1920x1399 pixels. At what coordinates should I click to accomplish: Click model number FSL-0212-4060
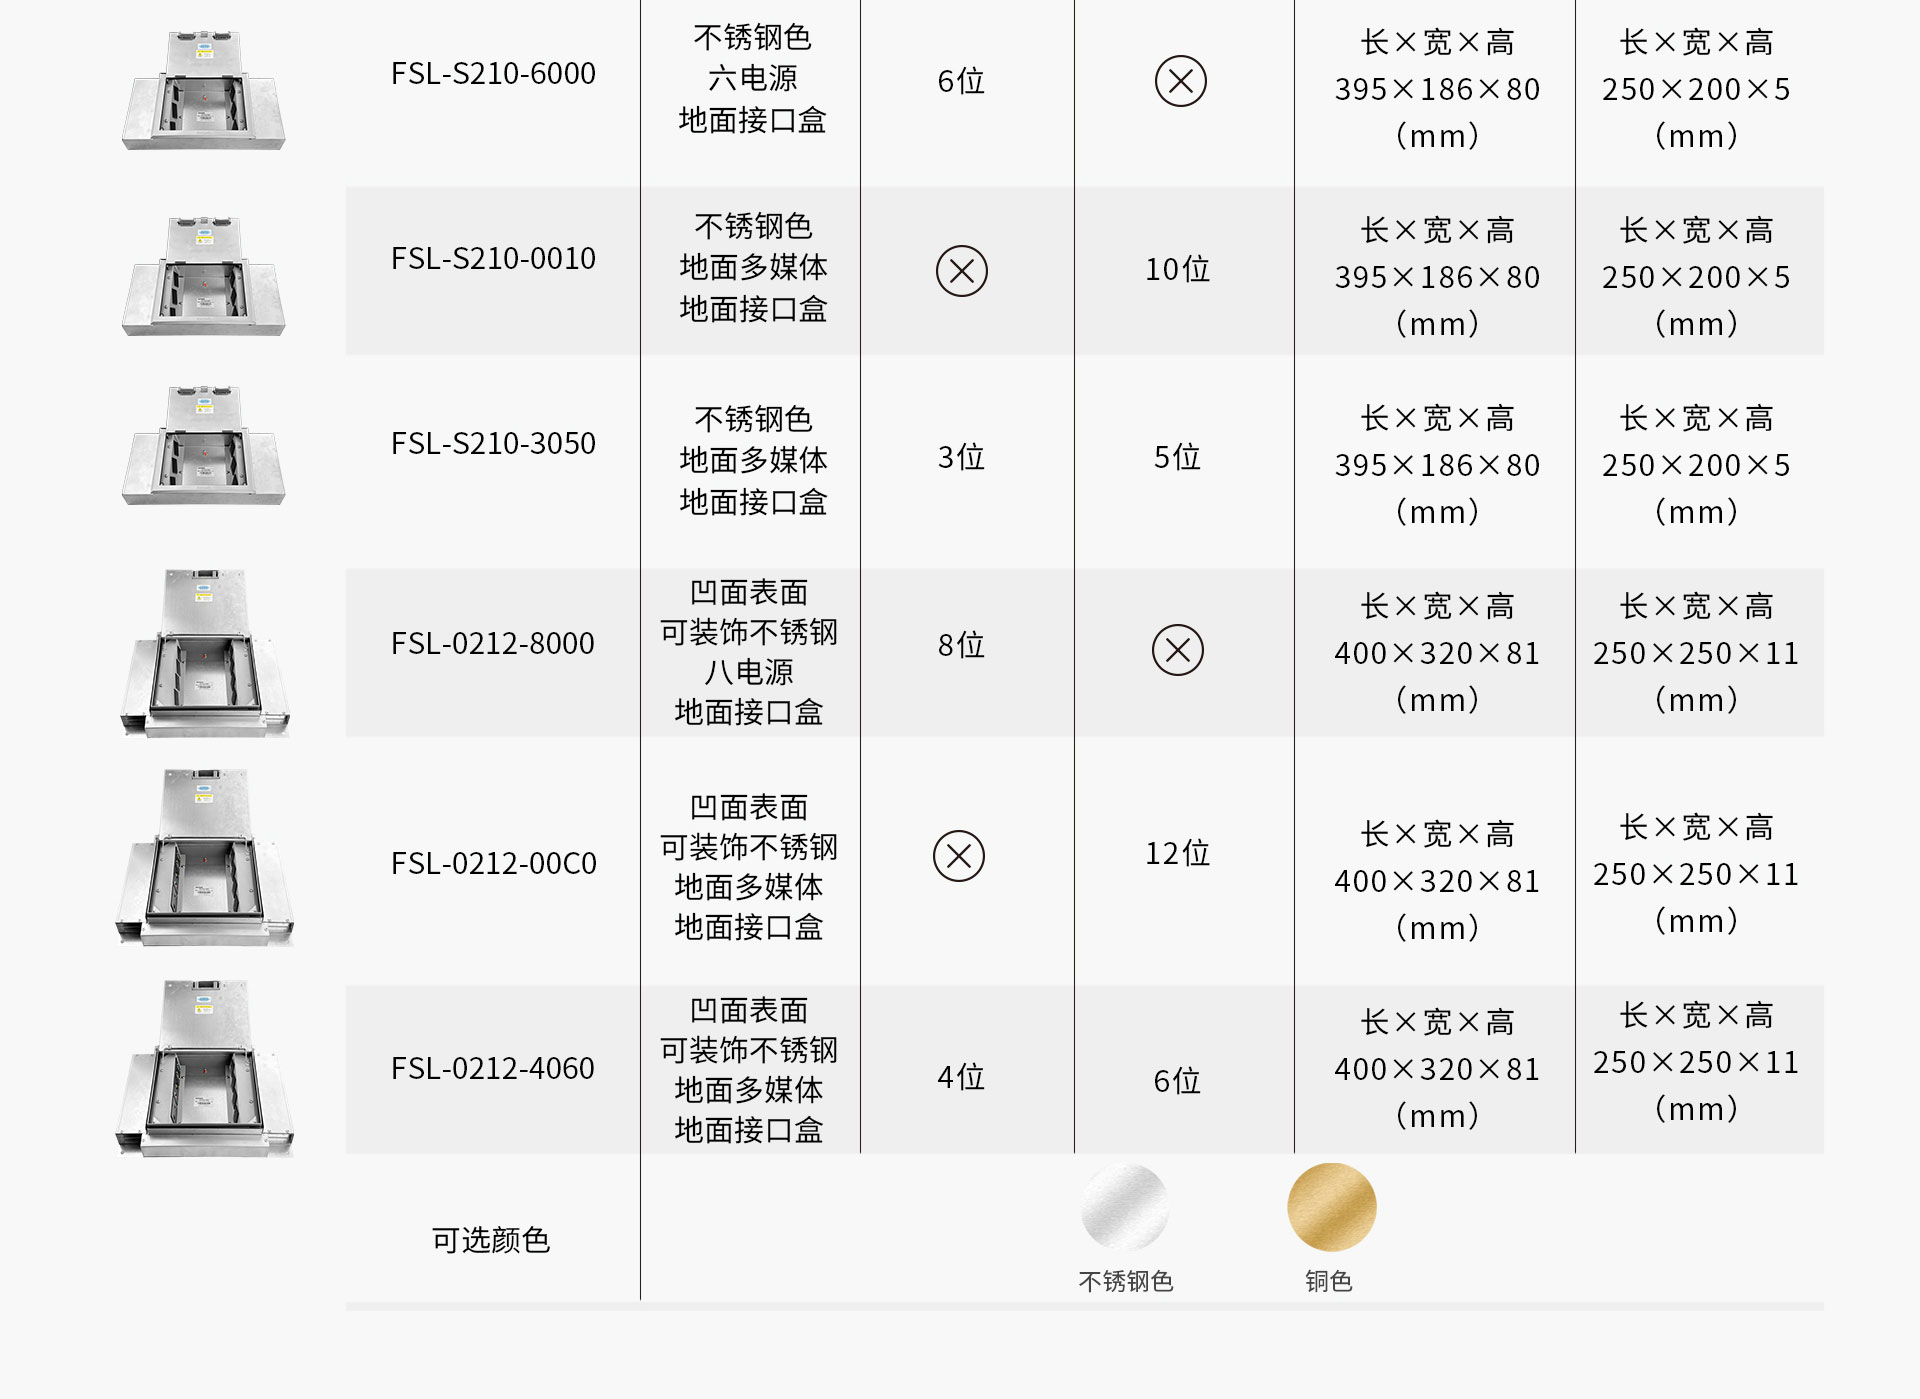pos(493,1068)
